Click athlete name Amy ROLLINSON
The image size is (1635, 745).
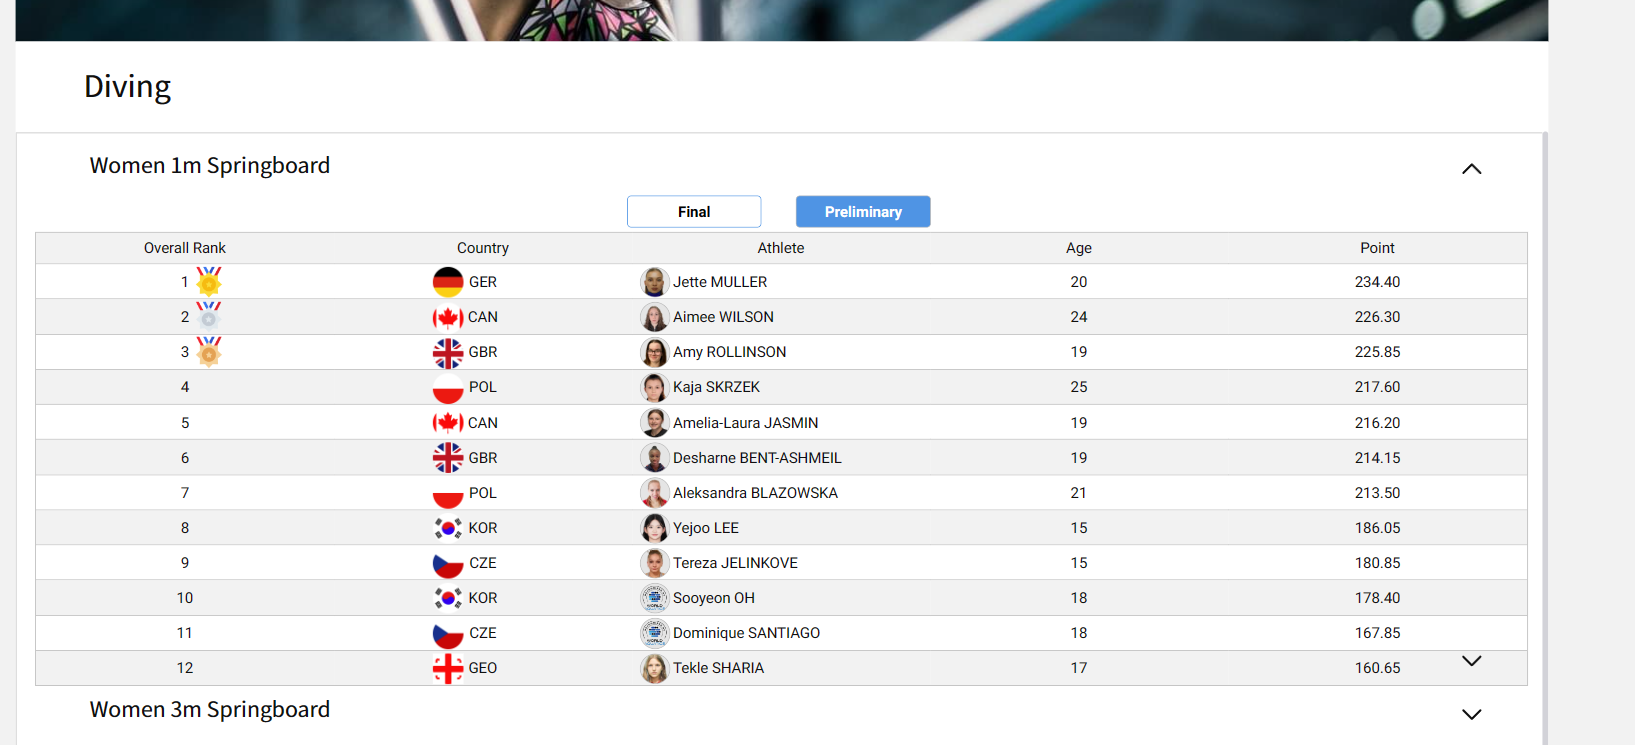[730, 352]
